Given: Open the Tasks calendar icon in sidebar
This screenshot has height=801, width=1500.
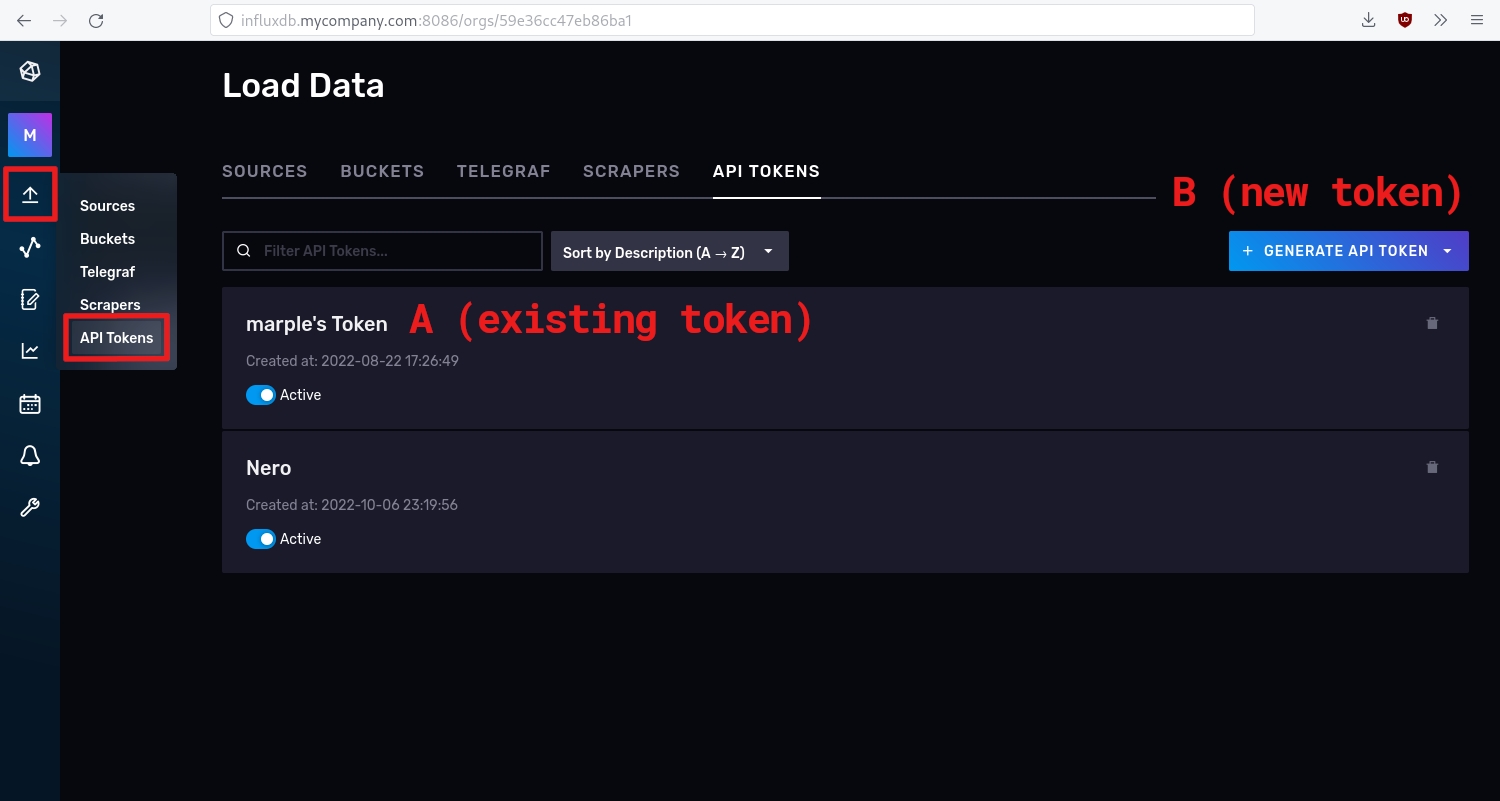Looking at the screenshot, I should pos(30,404).
